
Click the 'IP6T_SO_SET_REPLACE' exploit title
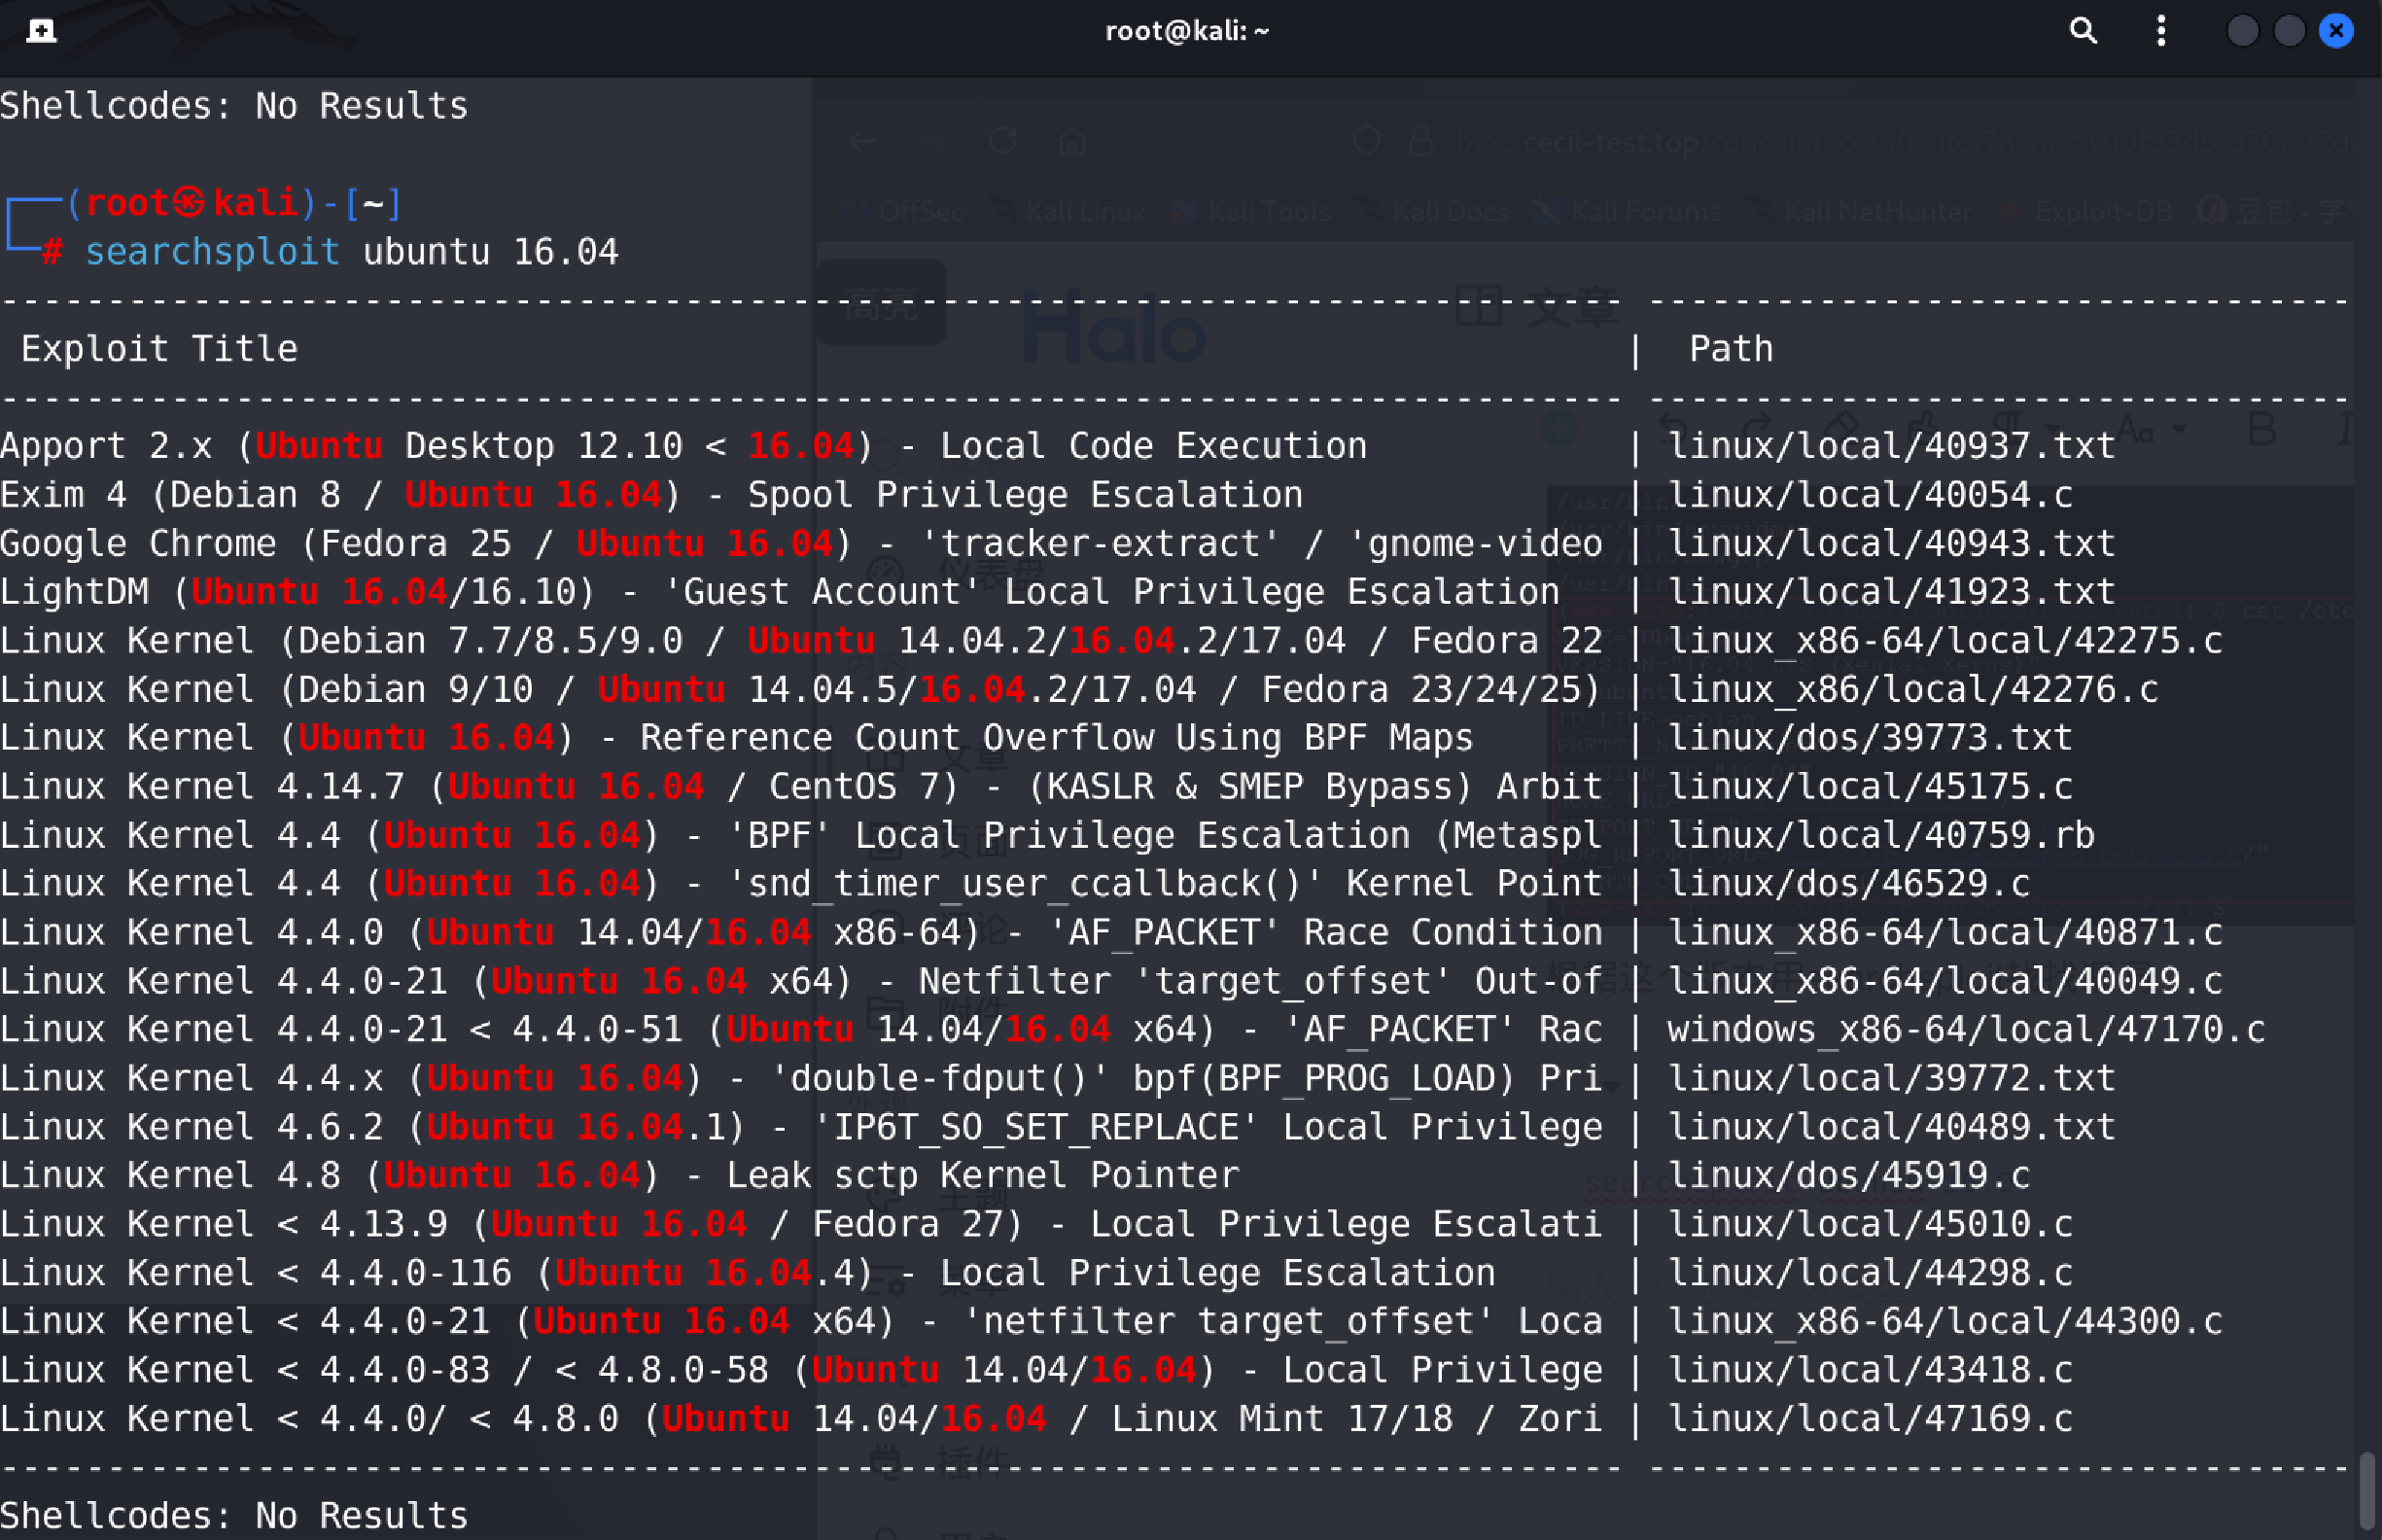(x=801, y=1128)
